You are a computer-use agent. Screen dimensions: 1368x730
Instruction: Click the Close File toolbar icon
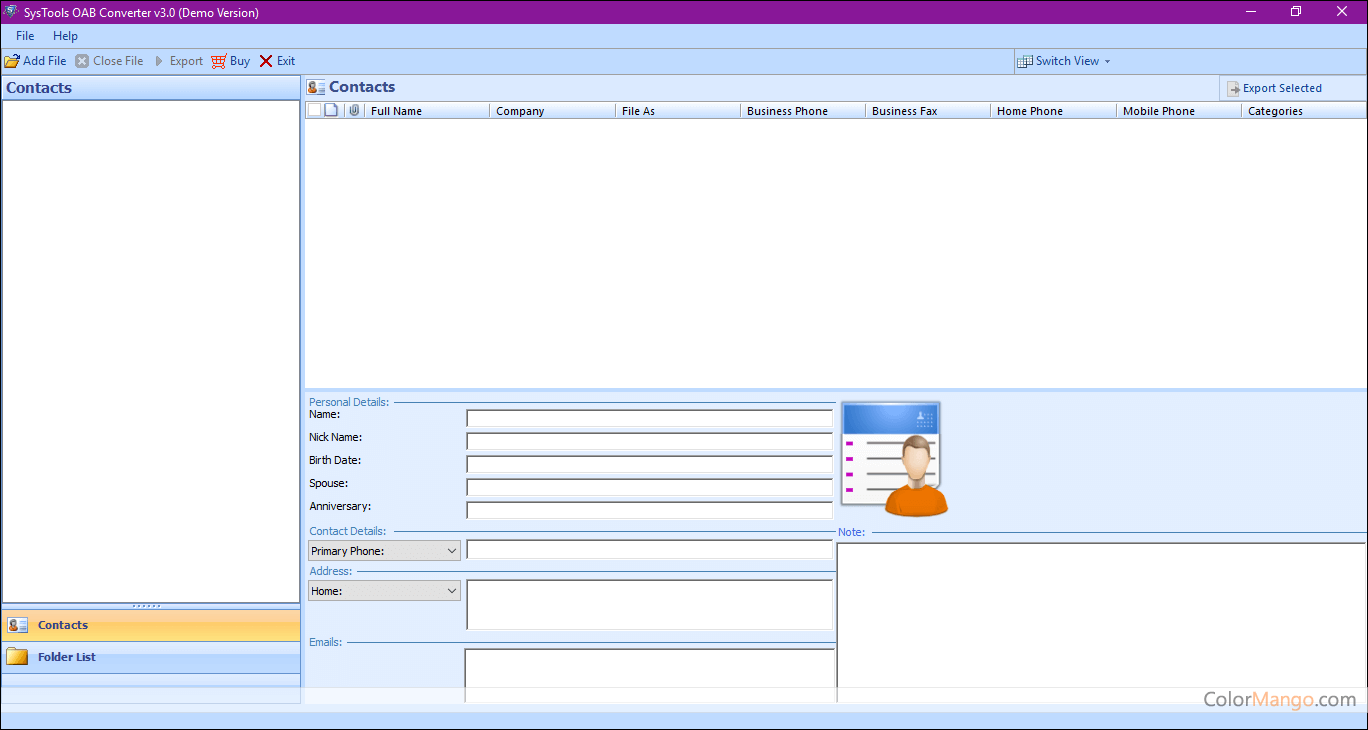82,61
